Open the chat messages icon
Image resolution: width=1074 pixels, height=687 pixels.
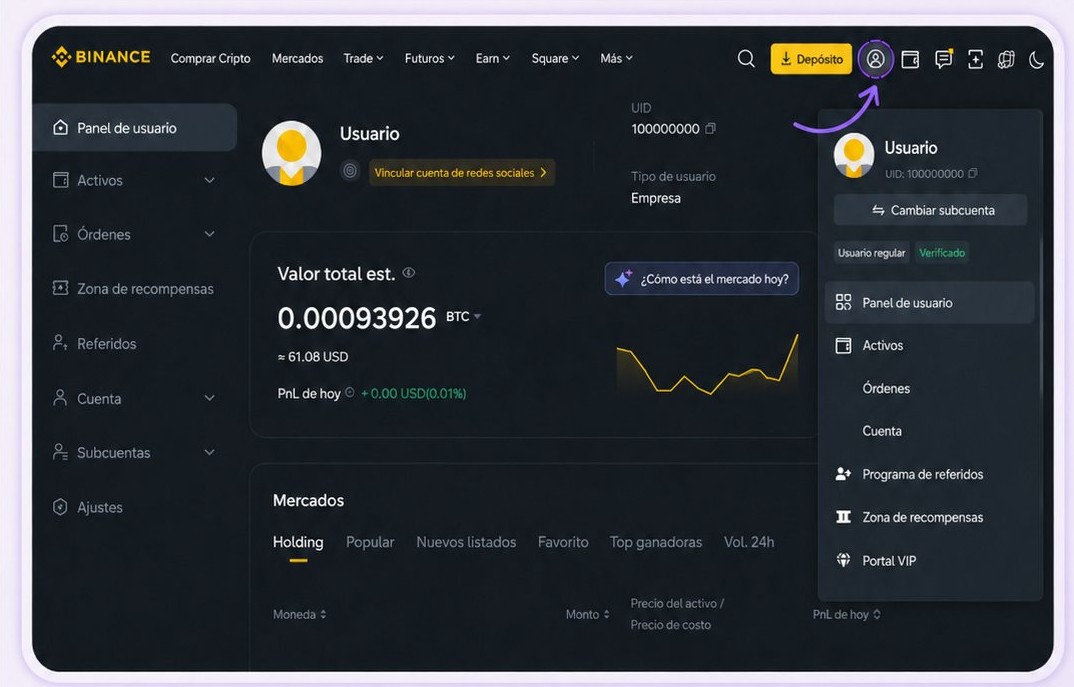click(943, 59)
